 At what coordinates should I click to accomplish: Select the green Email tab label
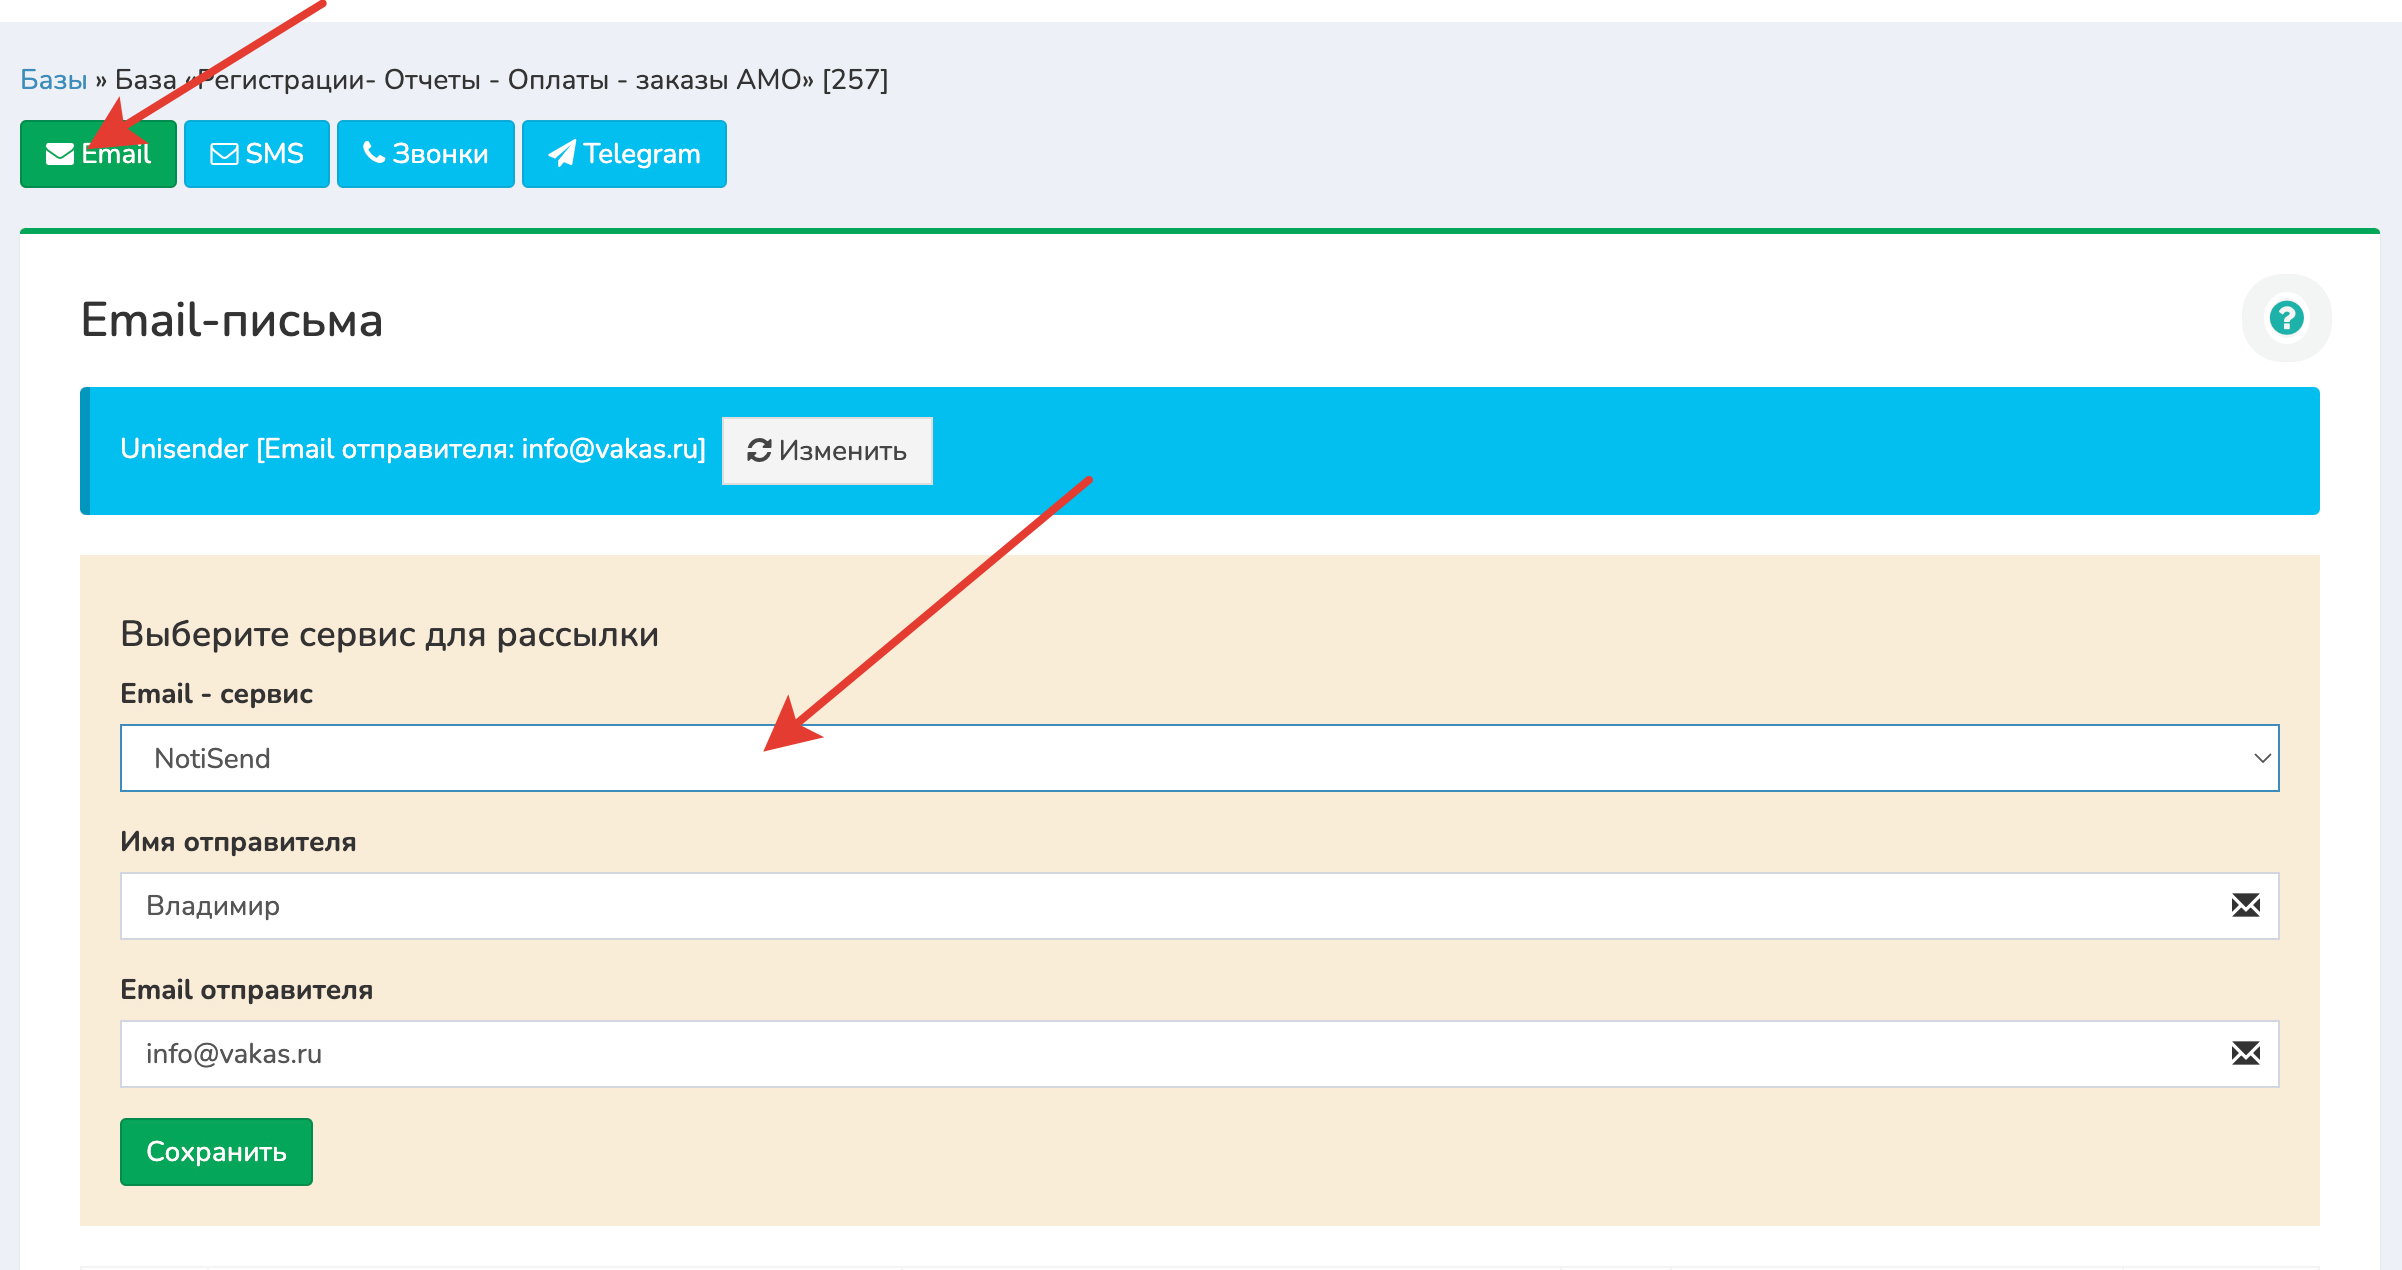(x=117, y=154)
